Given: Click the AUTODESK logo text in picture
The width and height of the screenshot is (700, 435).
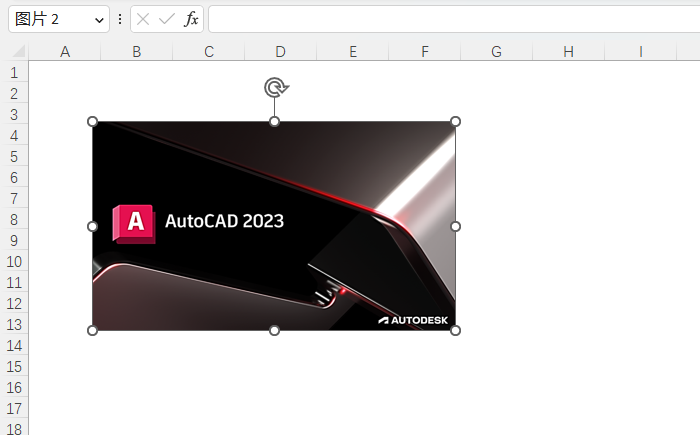Looking at the screenshot, I should pos(413,320).
